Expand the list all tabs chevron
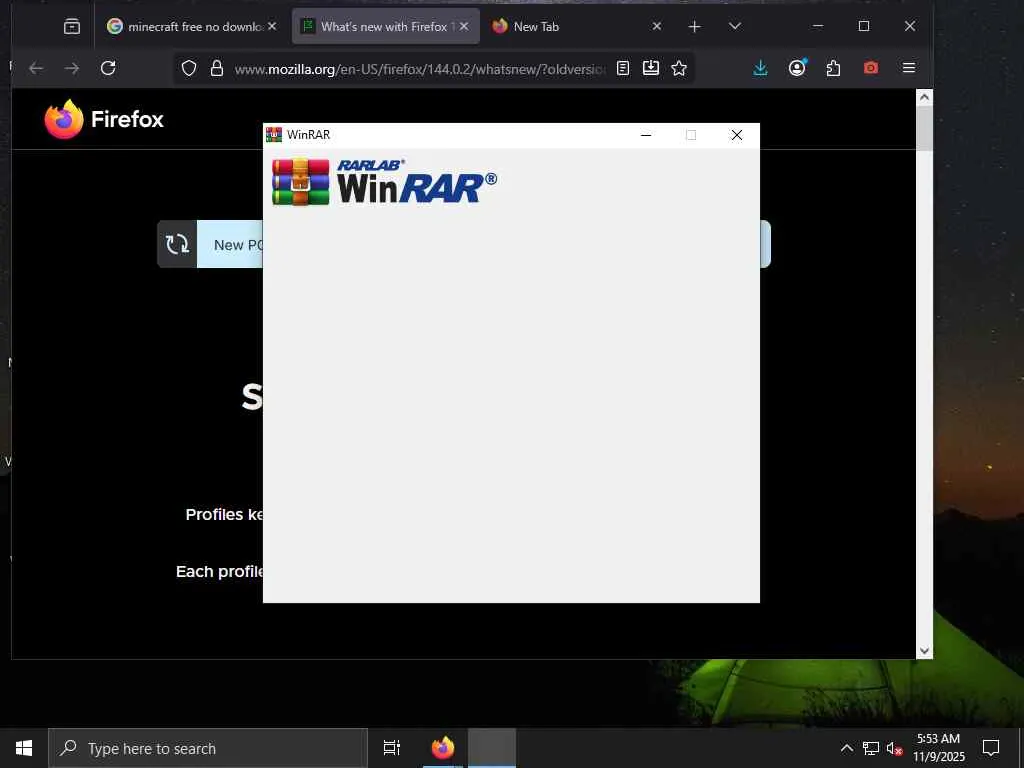This screenshot has width=1024, height=768. [735, 26]
